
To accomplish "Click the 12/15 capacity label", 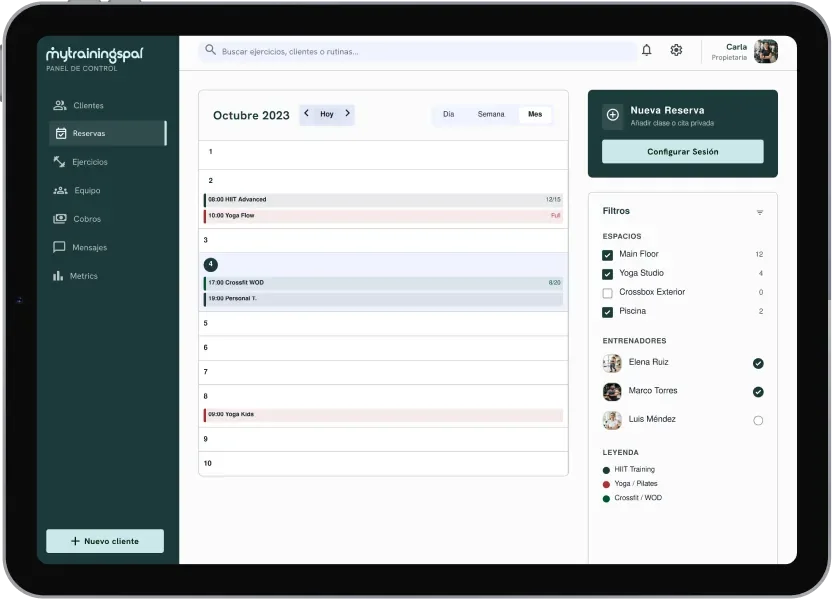I will pos(553,199).
